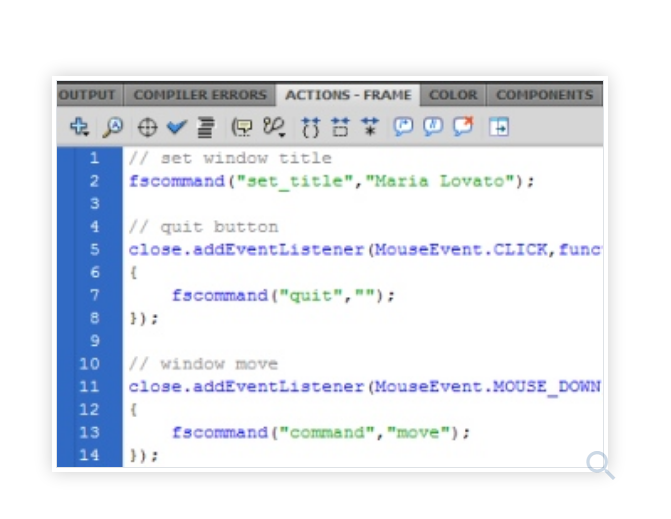Viewport: 671px width, 519px height.
Task: Apply line comment using the toolbar icon
Action: pyautogui.click(x=433, y=127)
